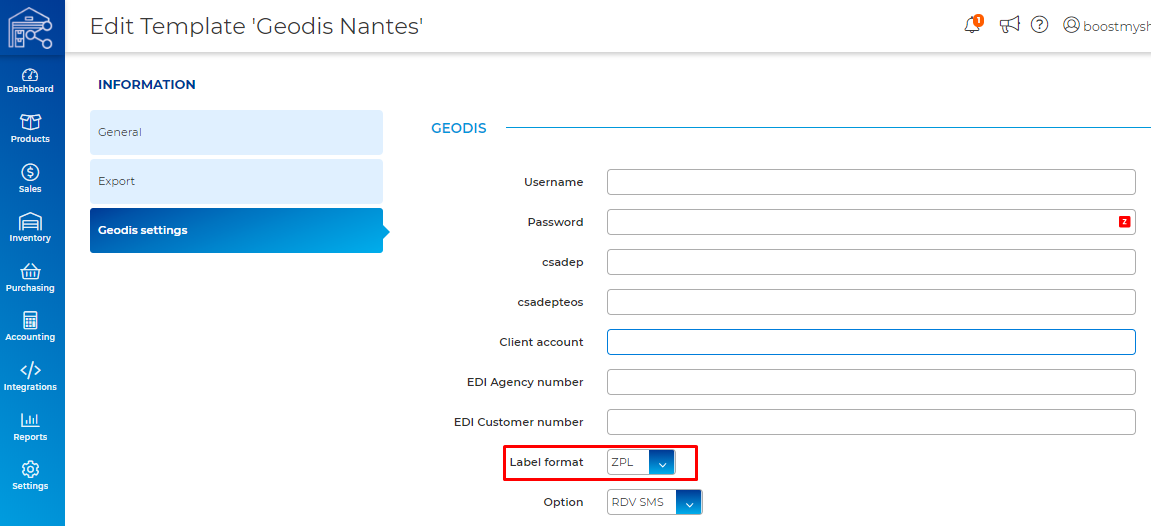
Task: Click the 'Label format' label text
Action: [x=547, y=462]
